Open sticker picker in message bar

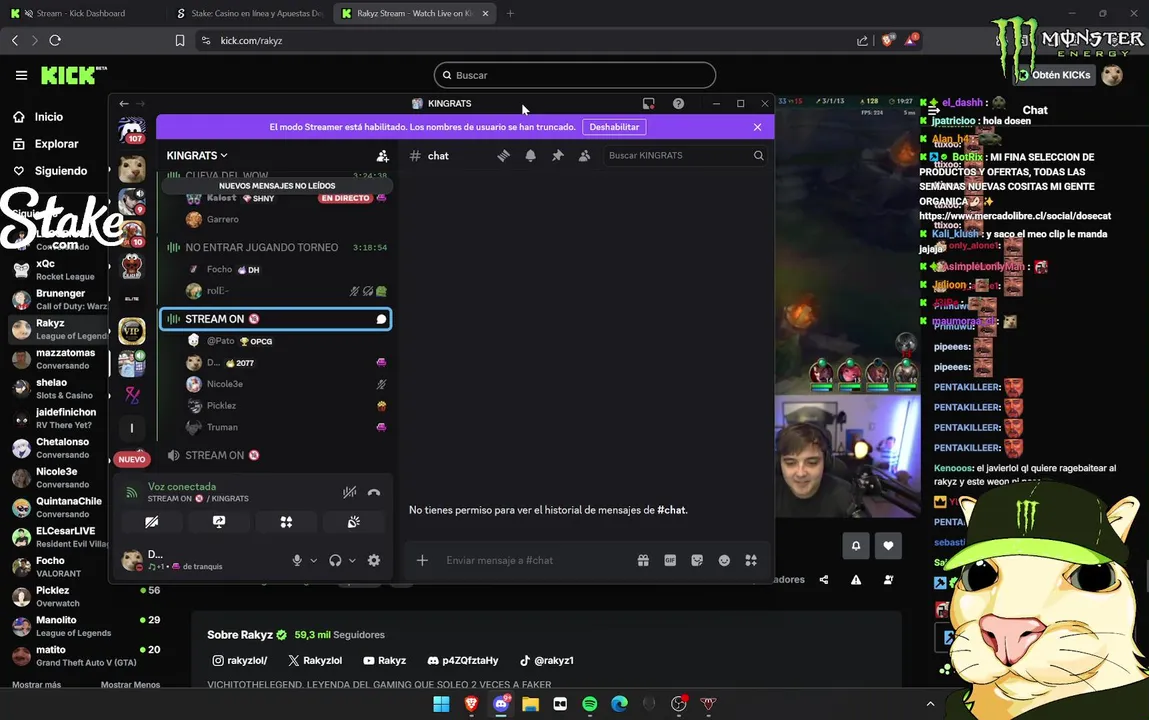[x=697, y=560]
